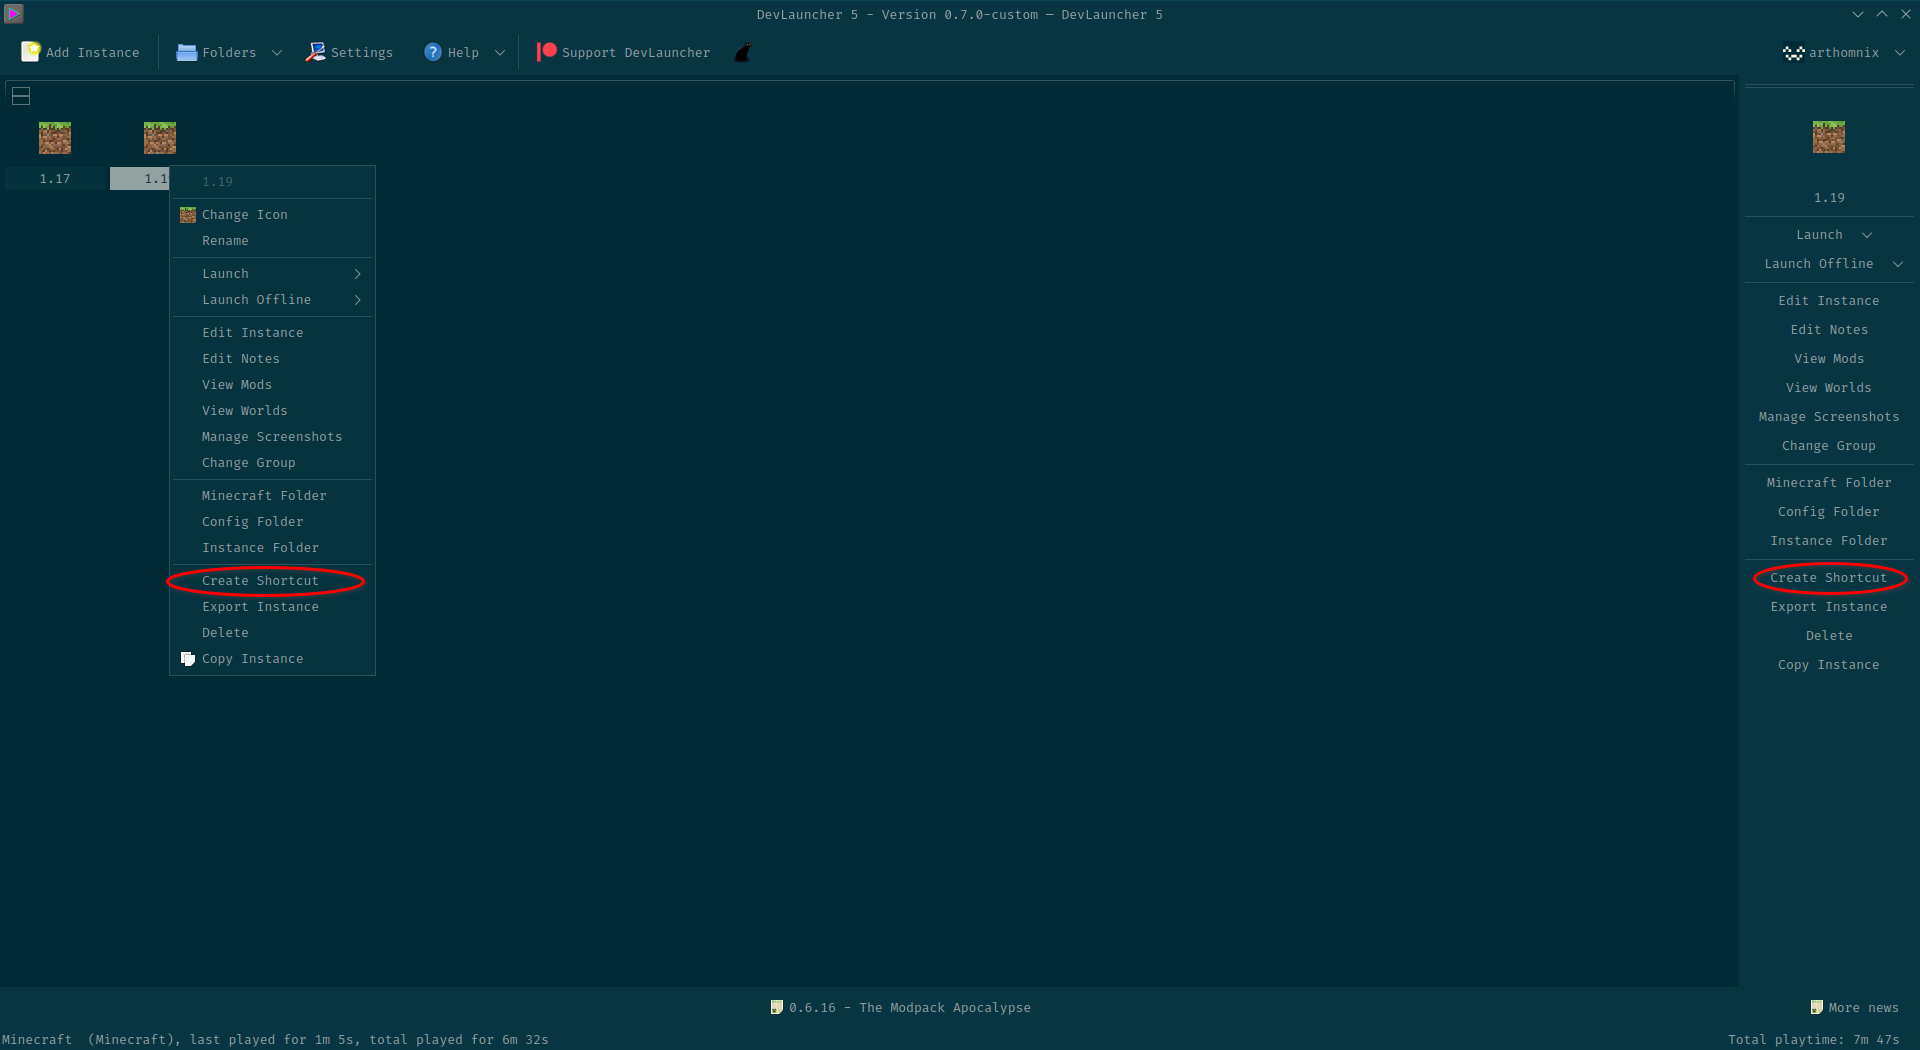This screenshot has width=1920, height=1050.
Task: Open Minecraft Folder from context menu
Action: click(272, 496)
